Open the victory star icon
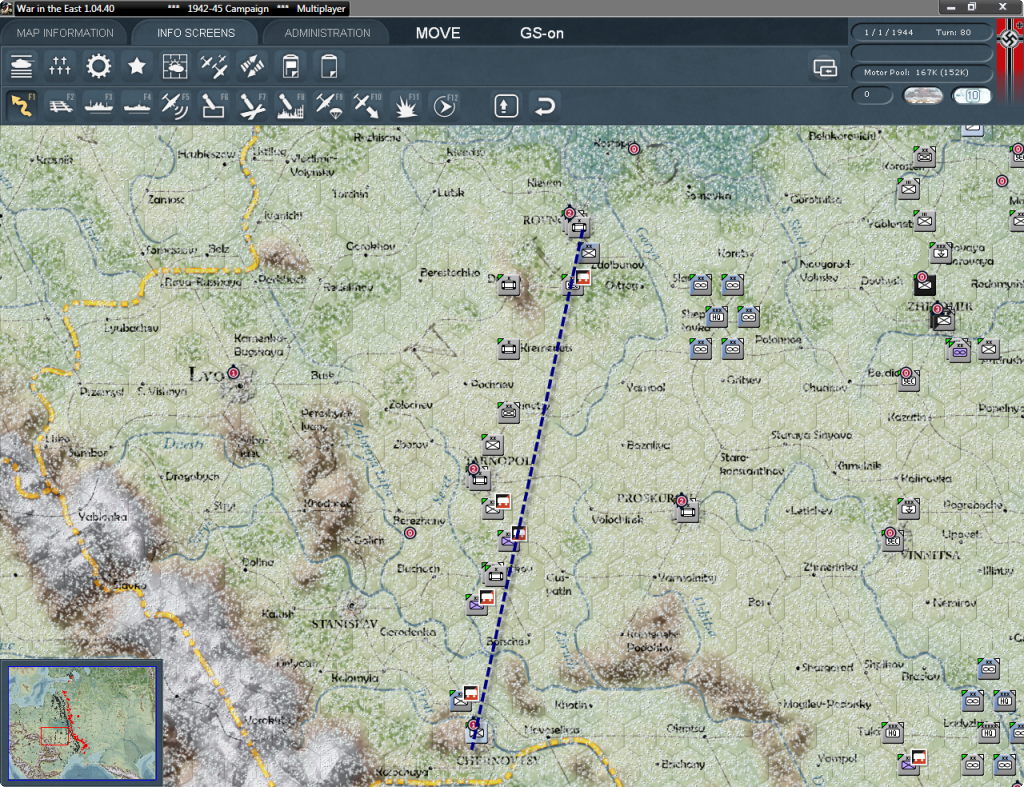The width and height of the screenshot is (1024, 787). point(136,66)
